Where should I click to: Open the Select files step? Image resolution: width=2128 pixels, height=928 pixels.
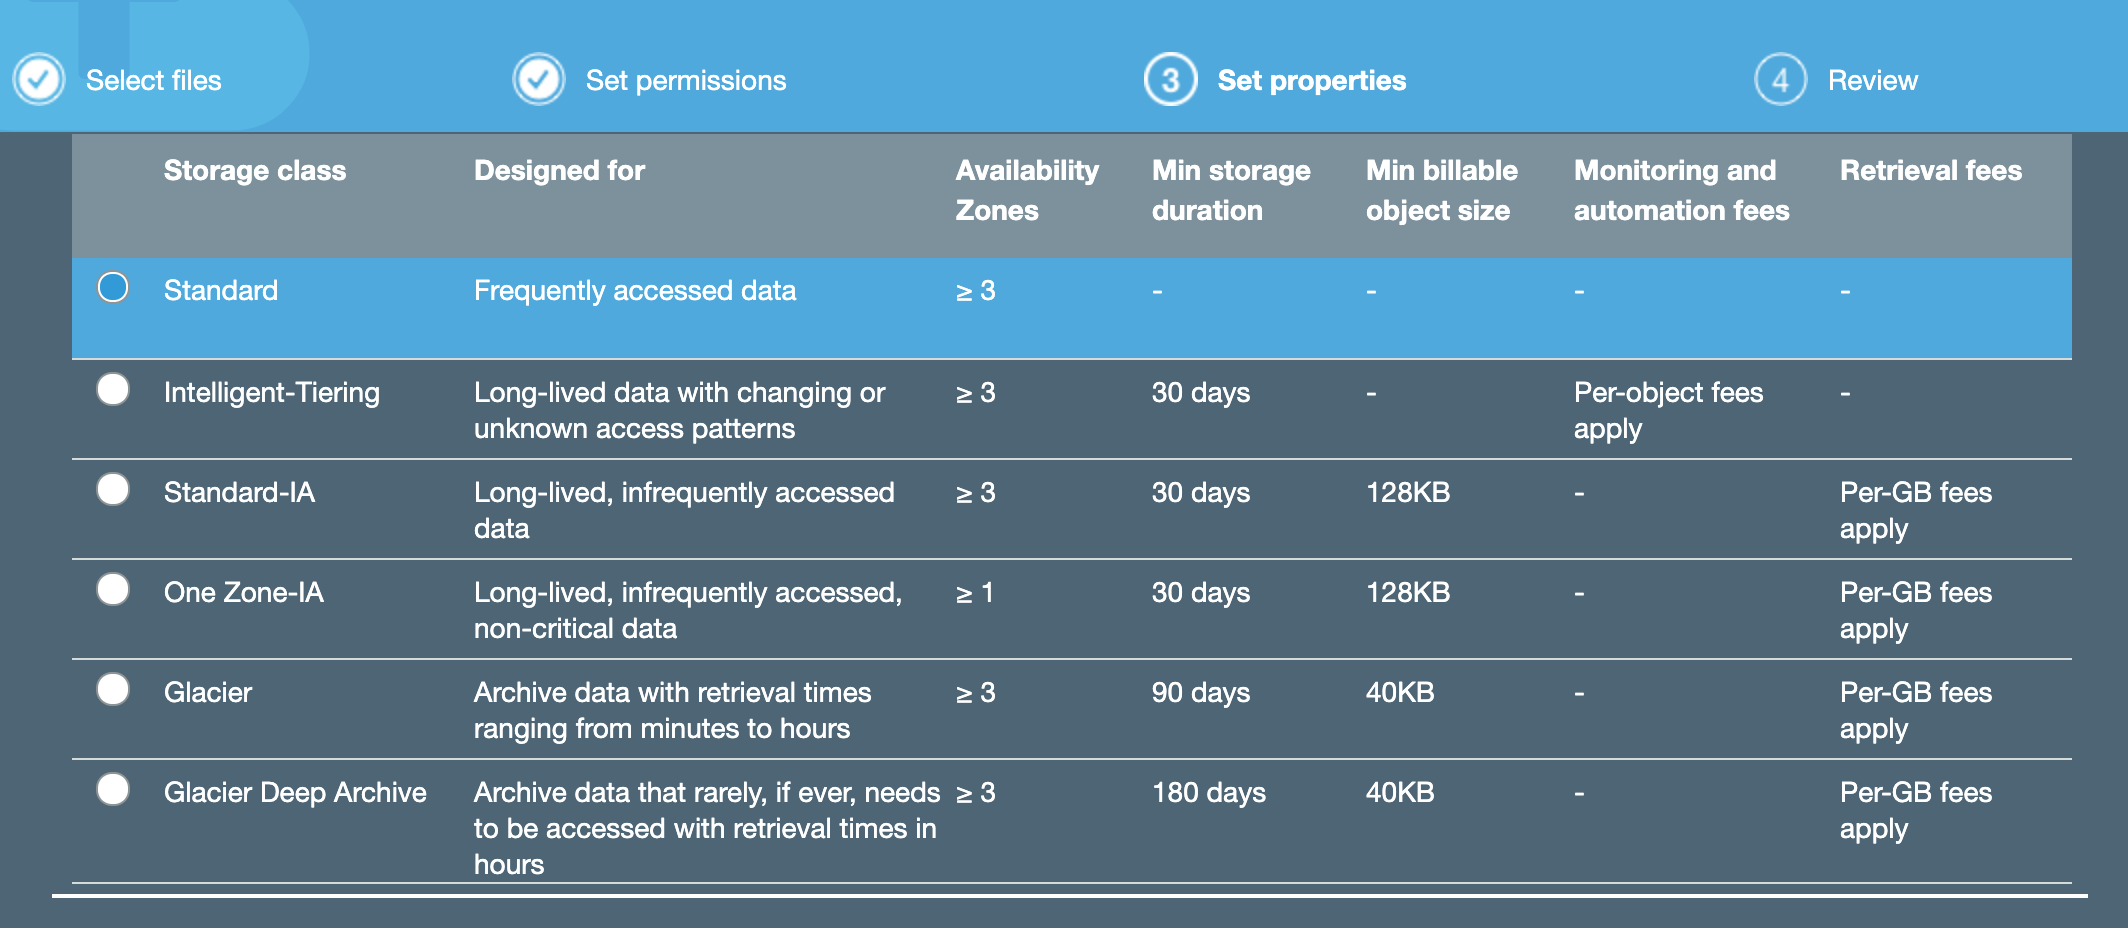tap(153, 80)
